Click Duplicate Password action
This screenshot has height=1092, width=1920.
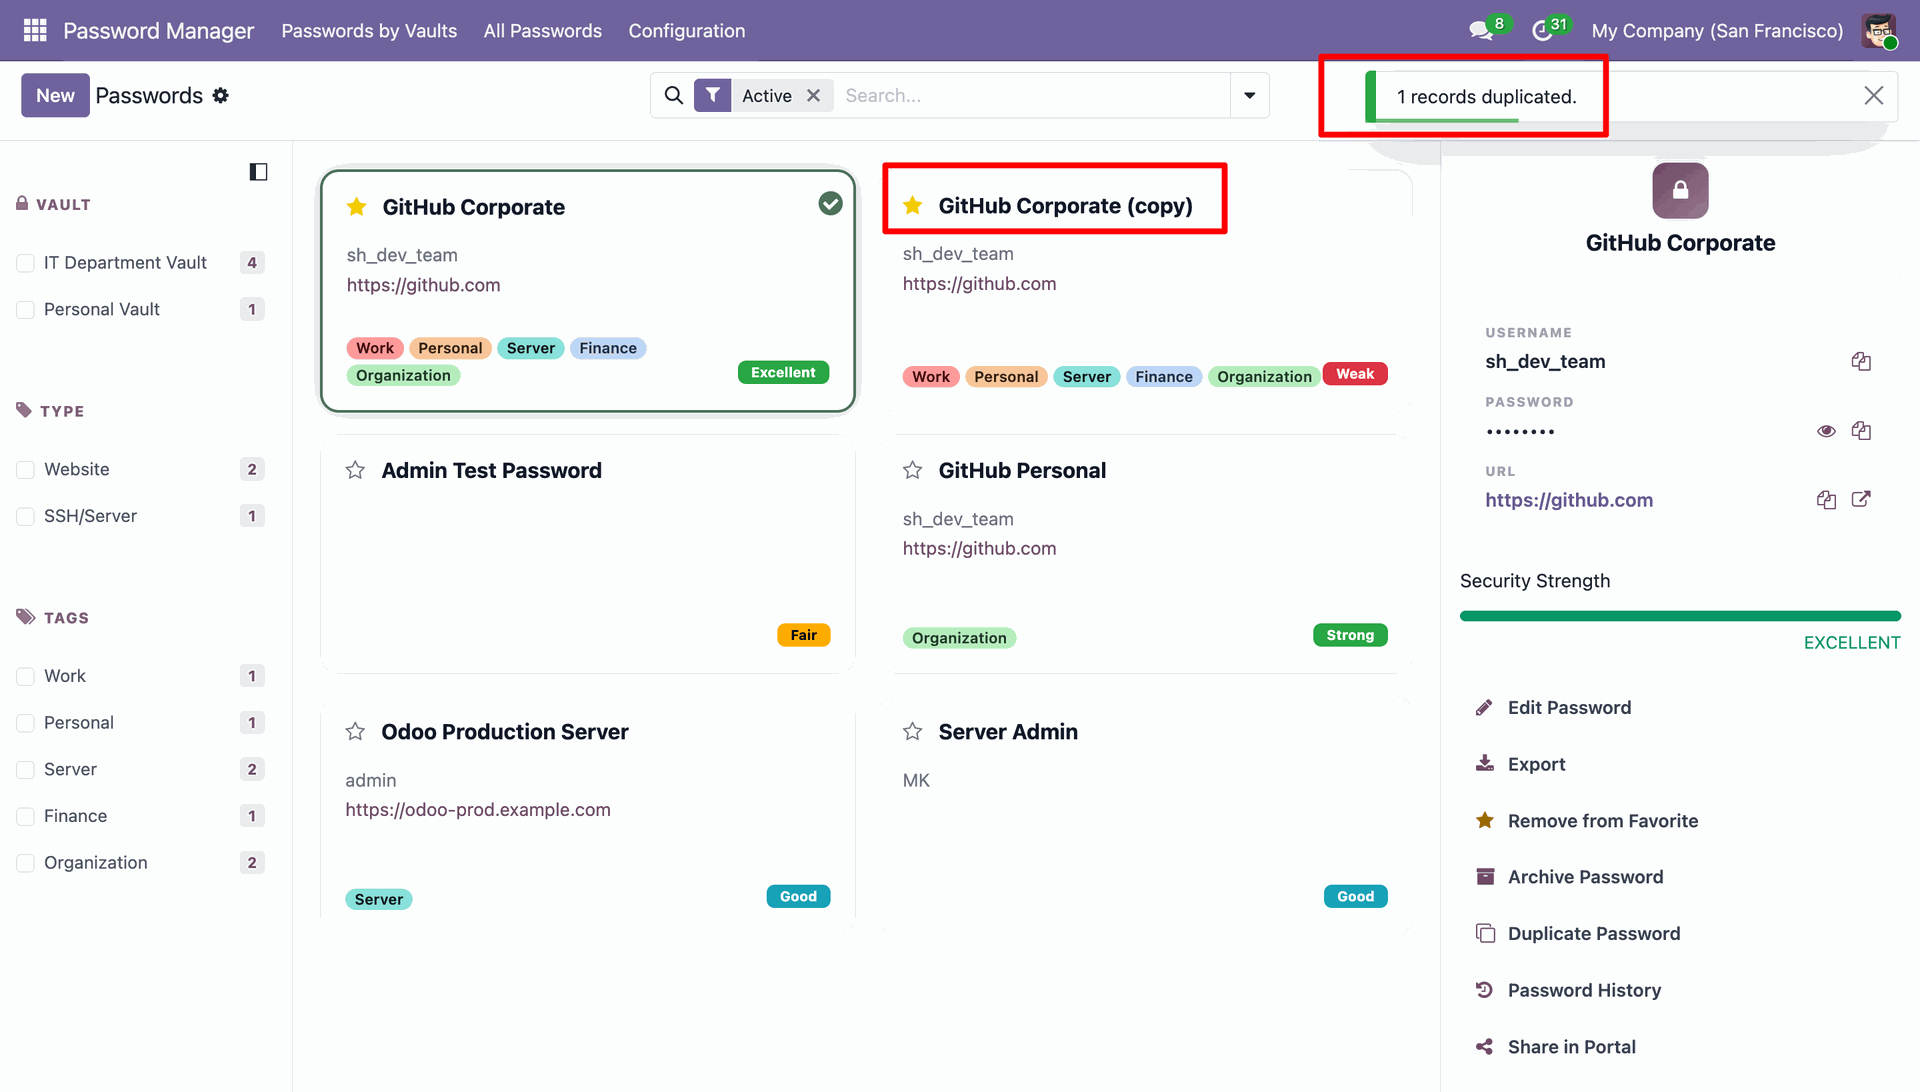click(1593, 934)
